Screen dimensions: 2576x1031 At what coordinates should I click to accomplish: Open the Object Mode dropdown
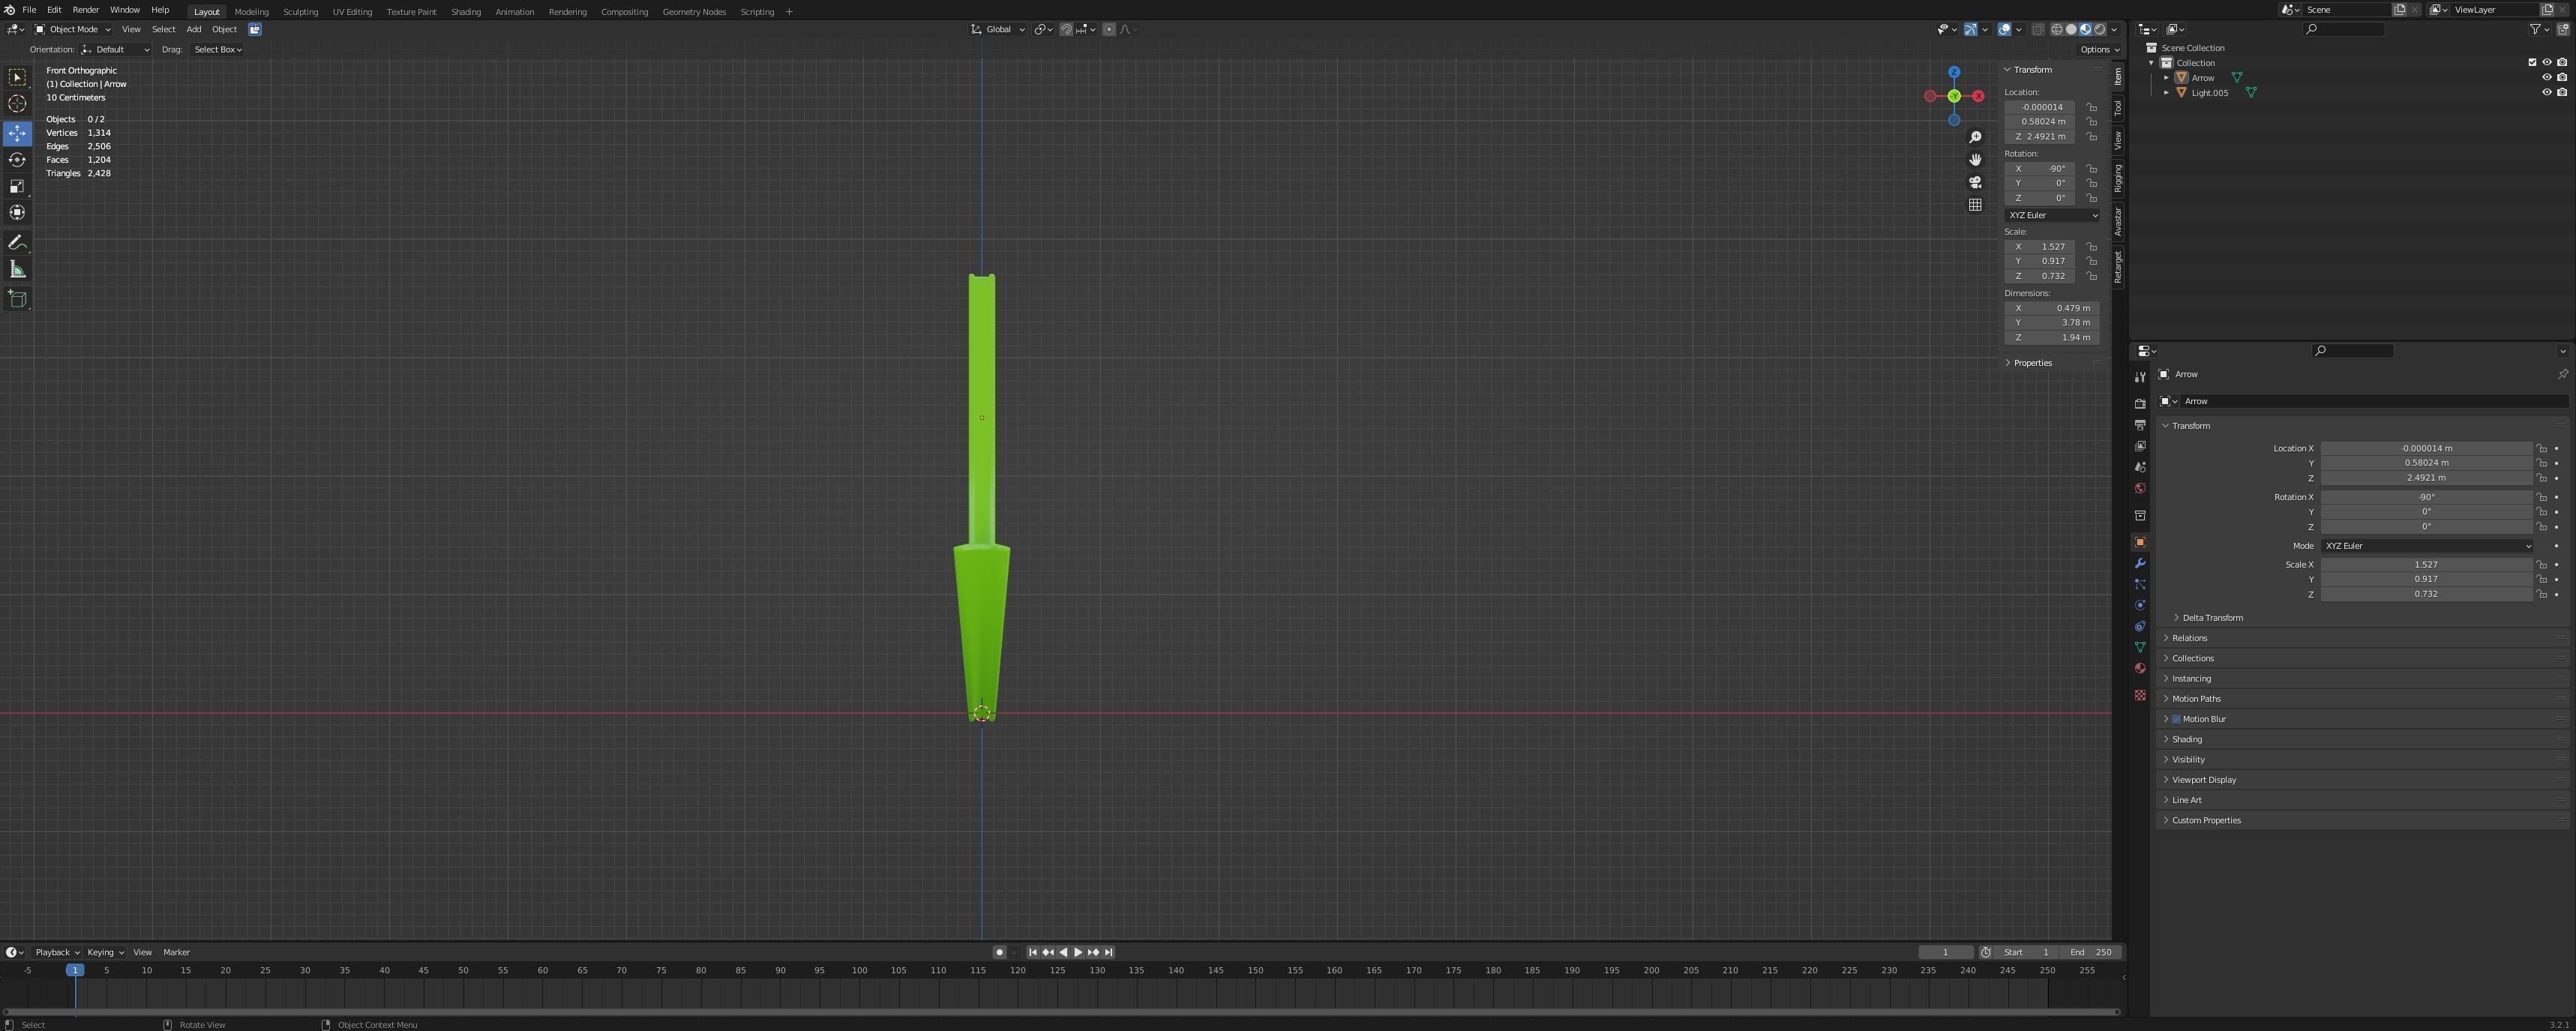click(73, 29)
